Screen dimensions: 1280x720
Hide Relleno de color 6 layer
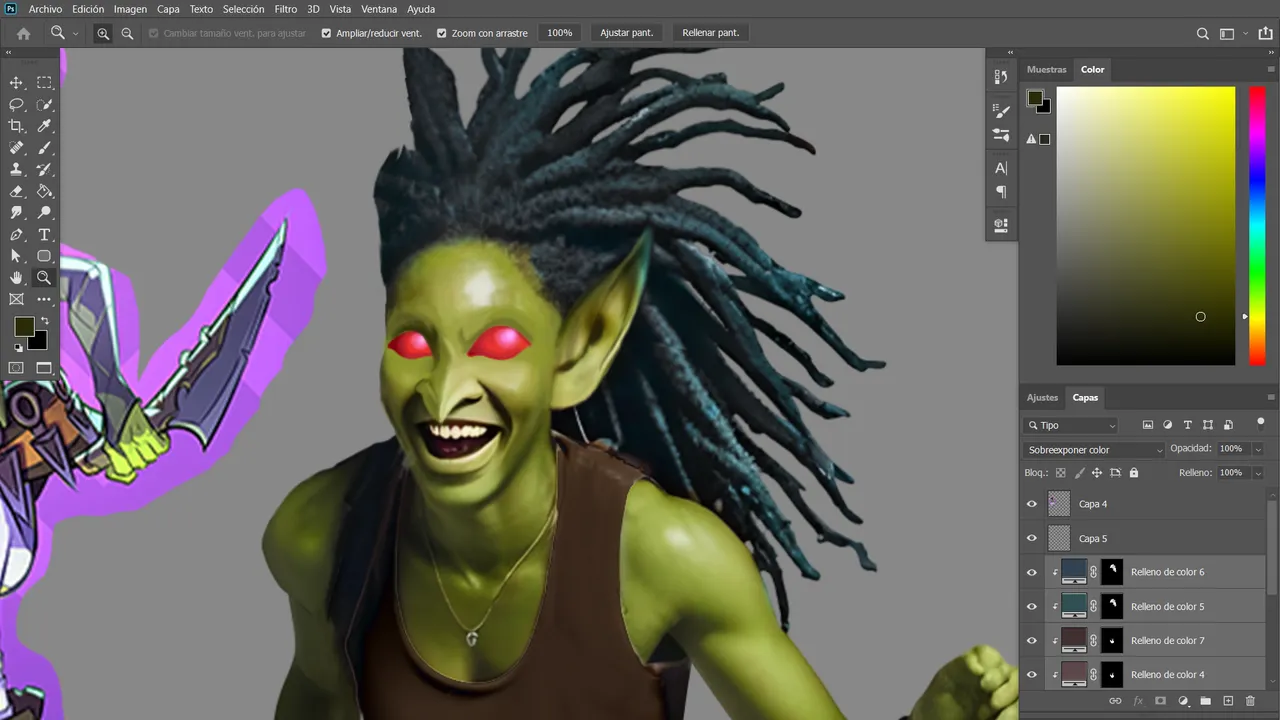(1032, 572)
